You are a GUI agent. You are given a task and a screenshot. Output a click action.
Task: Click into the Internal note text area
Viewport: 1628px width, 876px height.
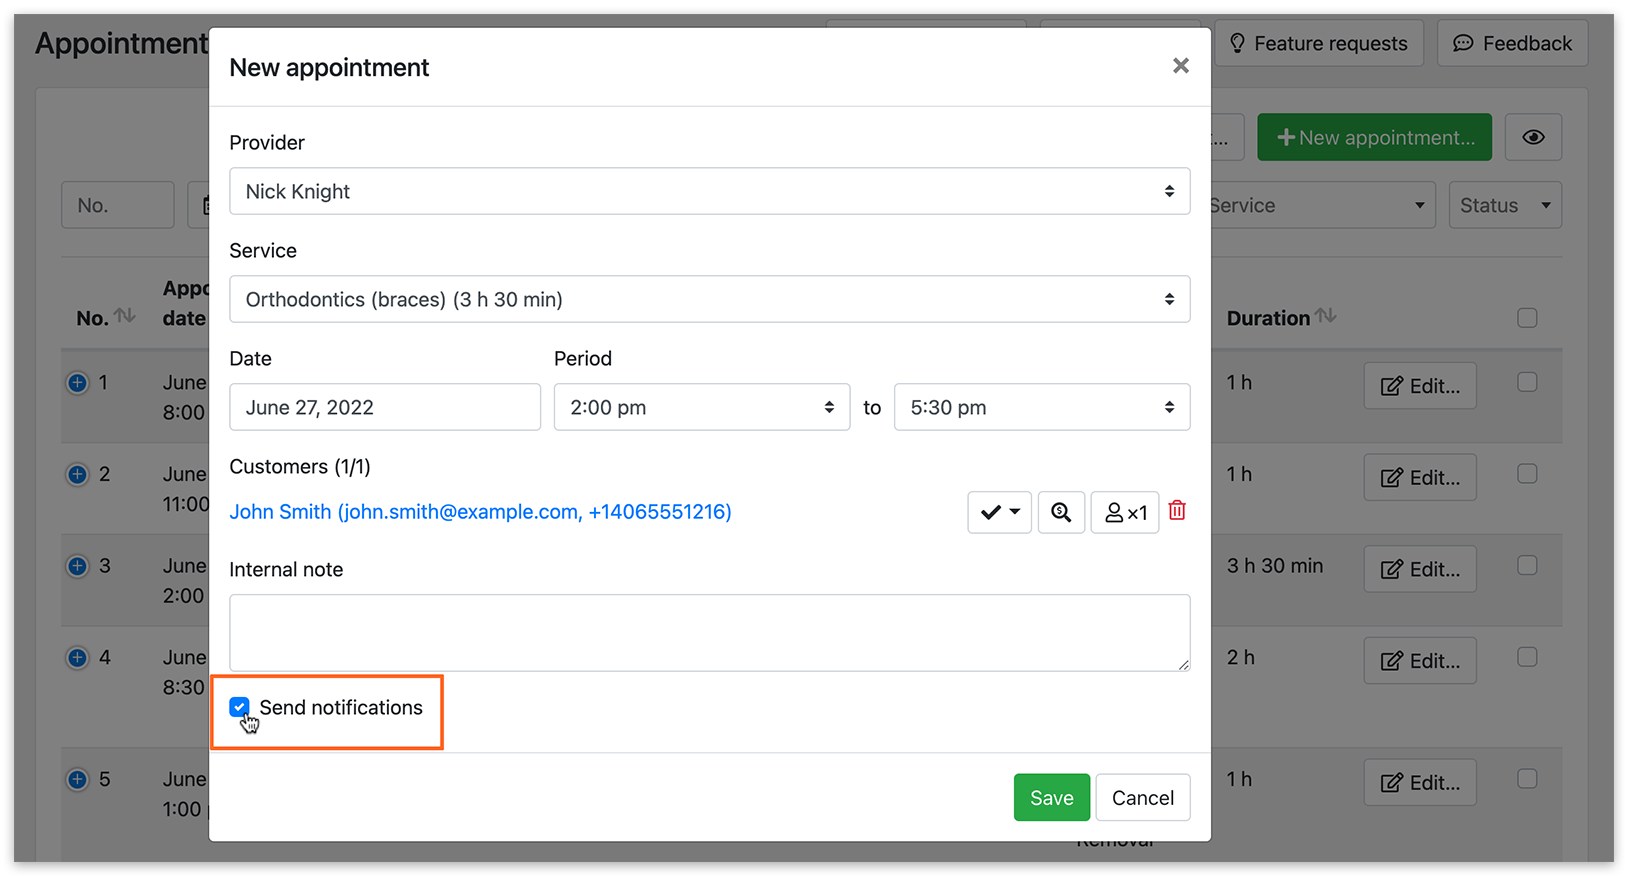click(709, 633)
